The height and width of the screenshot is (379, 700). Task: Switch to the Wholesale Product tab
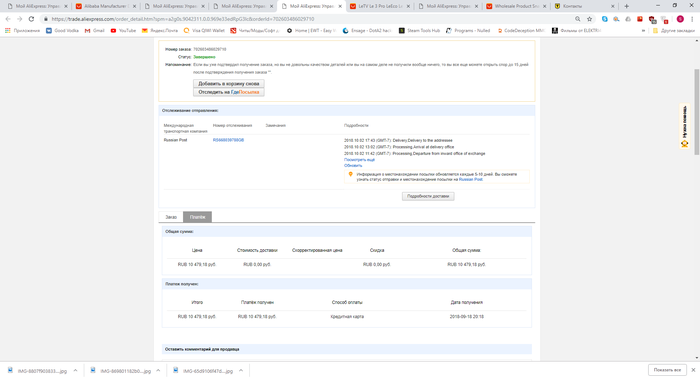tap(516, 6)
